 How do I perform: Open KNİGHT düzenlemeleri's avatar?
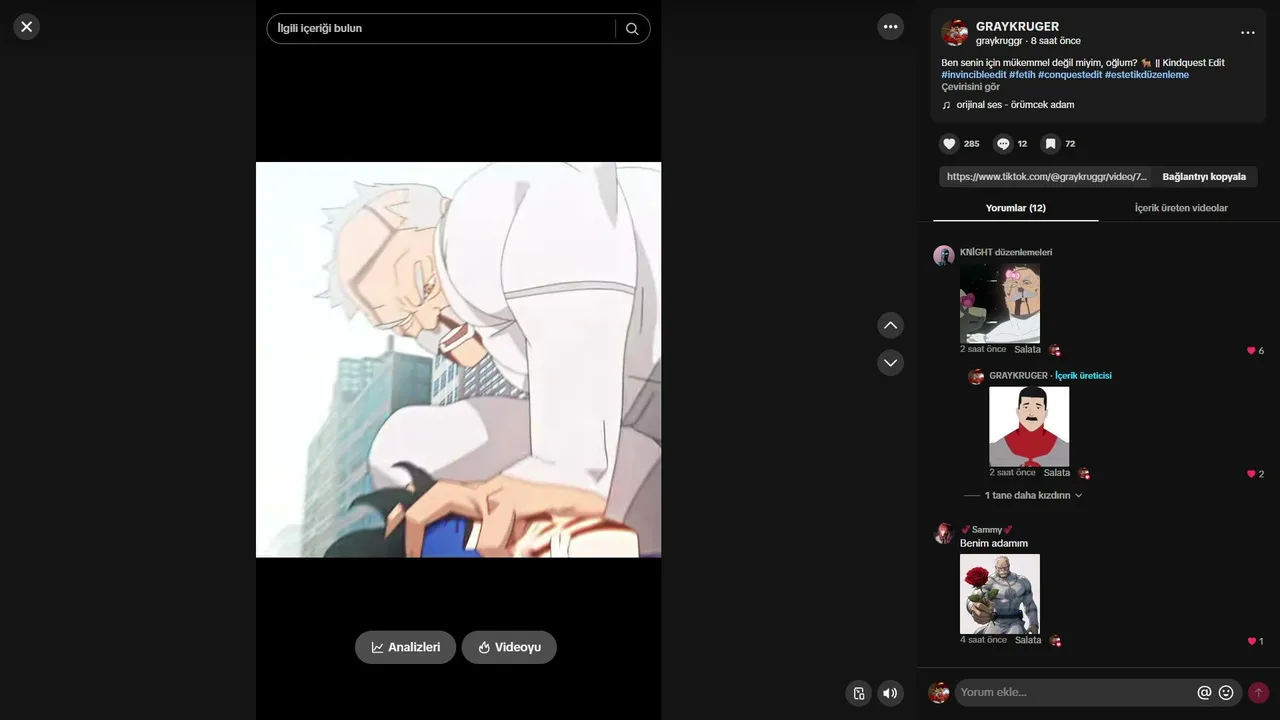coord(944,255)
